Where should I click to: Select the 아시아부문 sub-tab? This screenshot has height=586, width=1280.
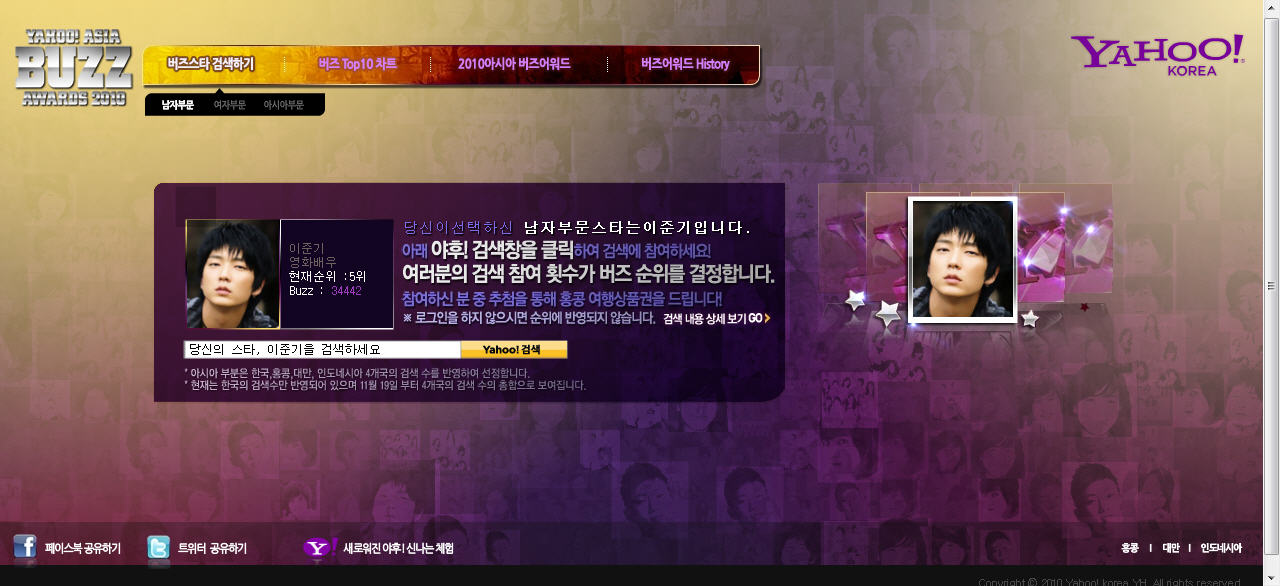coord(284,104)
